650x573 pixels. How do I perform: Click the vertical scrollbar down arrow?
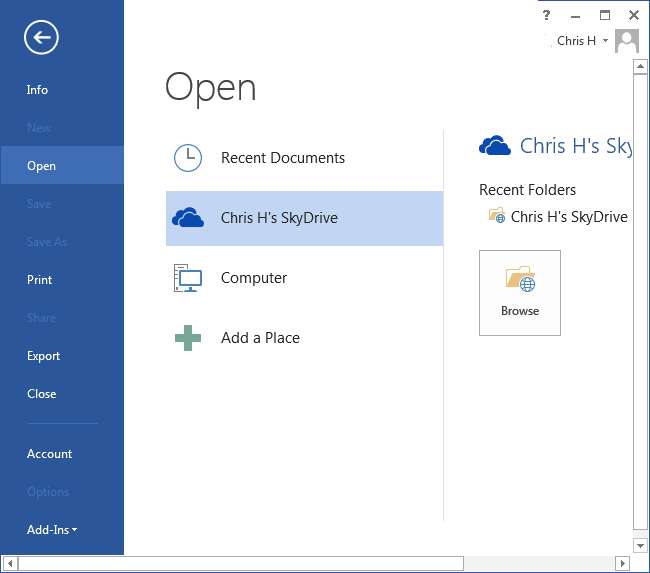point(641,546)
